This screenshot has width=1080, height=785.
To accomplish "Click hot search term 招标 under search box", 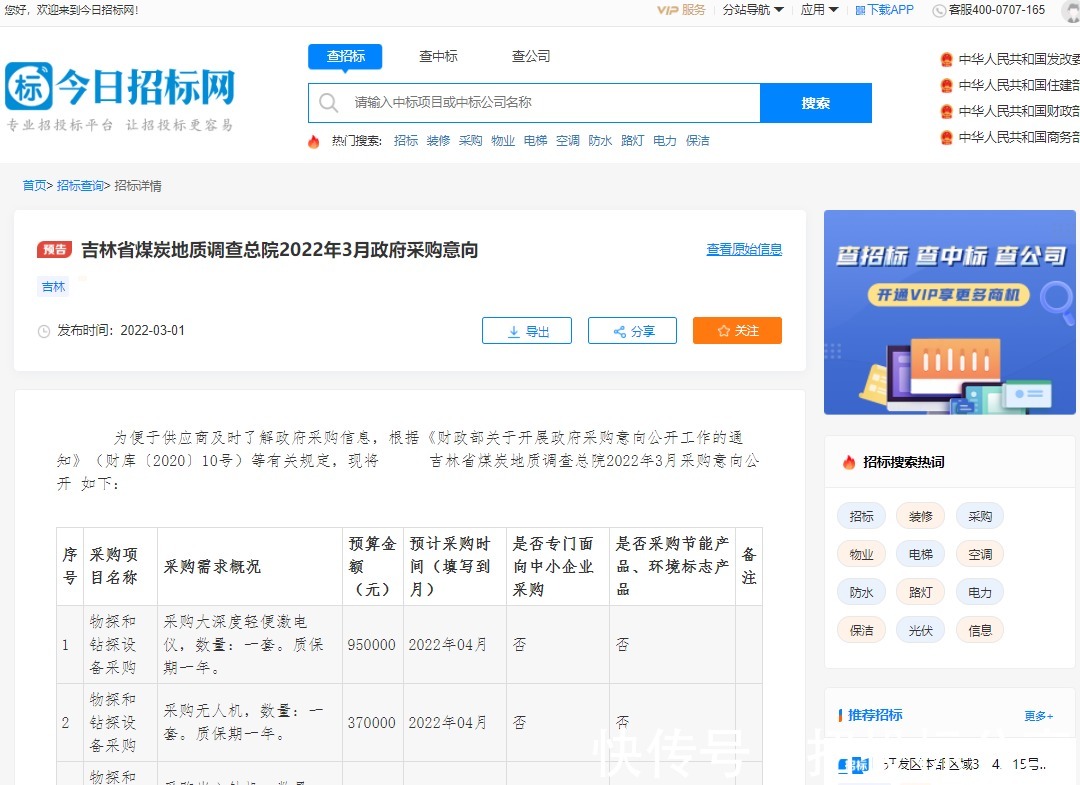I will coord(406,140).
